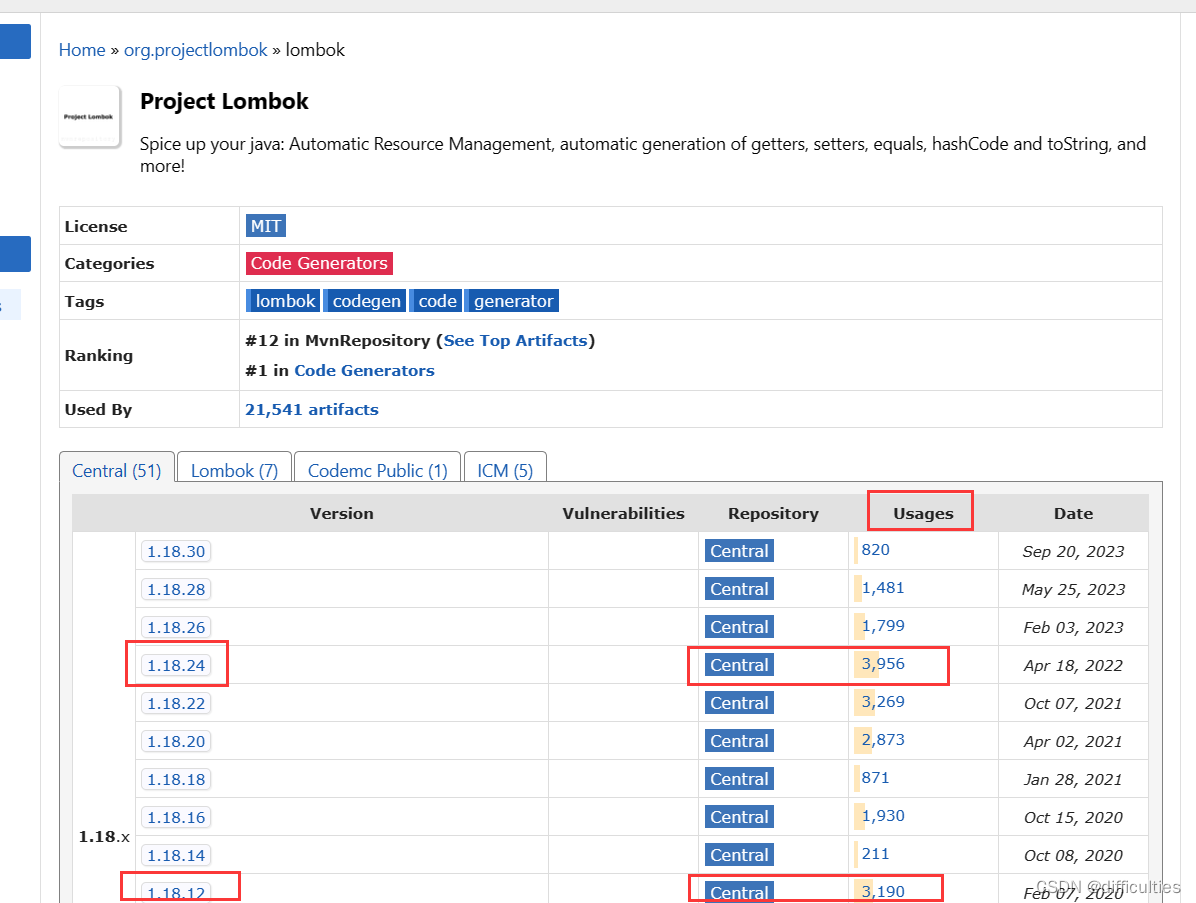The height and width of the screenshot is (903, 1196).
Task: Click the Version column header
Action: click(x=342, y=514)
